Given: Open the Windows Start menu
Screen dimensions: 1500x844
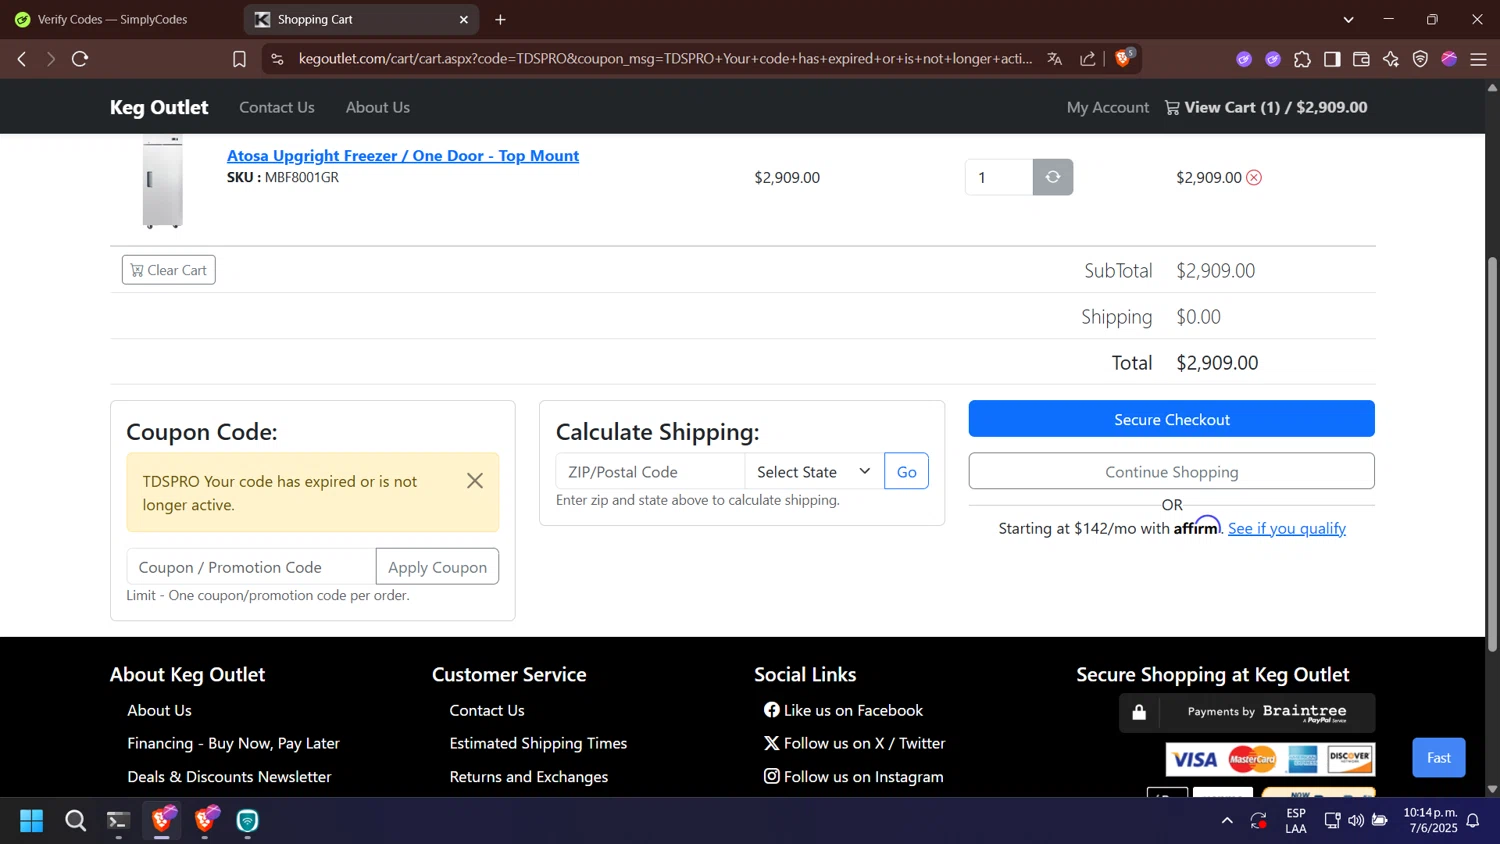Looking at the screenshot, I should coord(31,821).
